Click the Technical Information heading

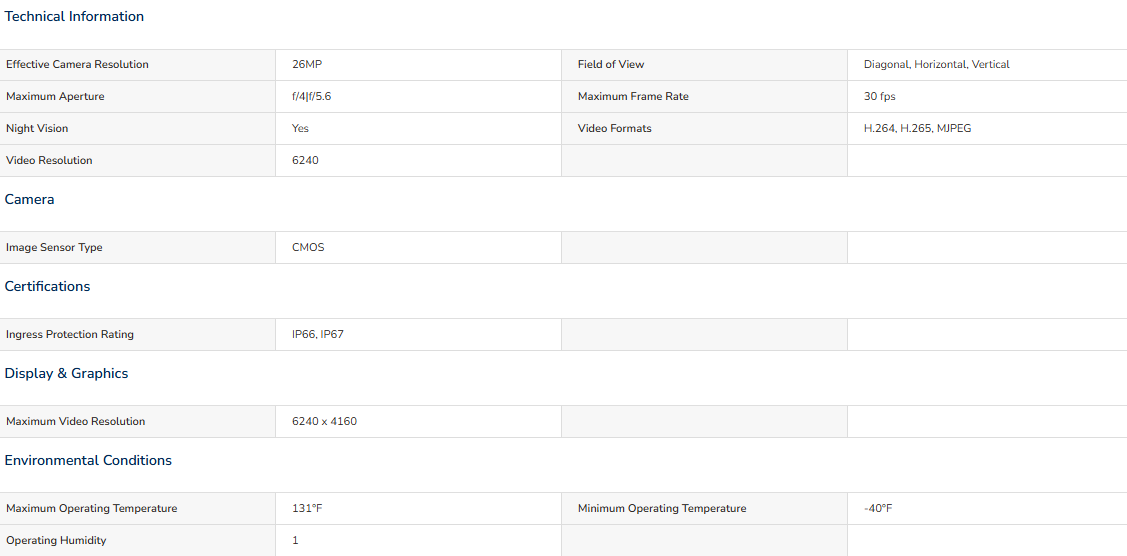tap(74, 17)
